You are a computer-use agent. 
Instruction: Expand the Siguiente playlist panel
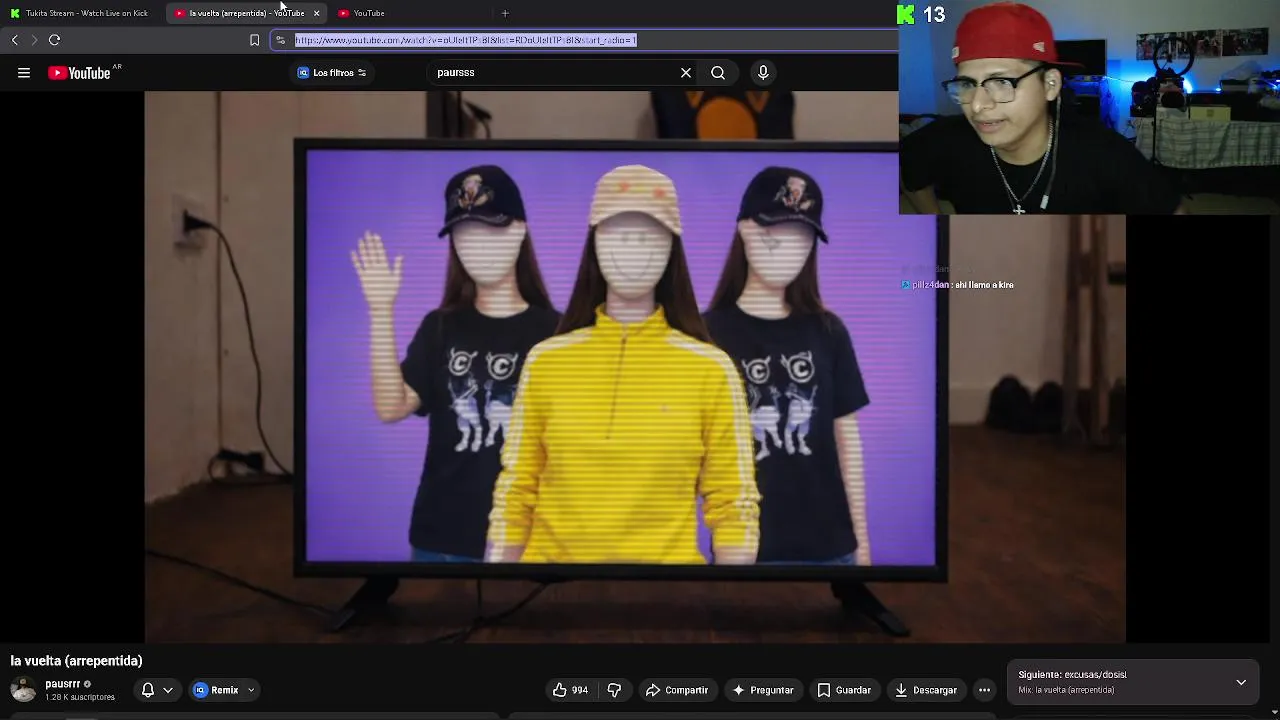1241,682
